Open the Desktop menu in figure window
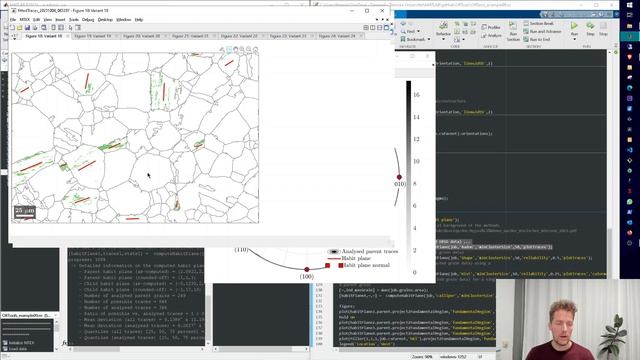The height and width of the screenshot is (360, 640). pos(105,20)
